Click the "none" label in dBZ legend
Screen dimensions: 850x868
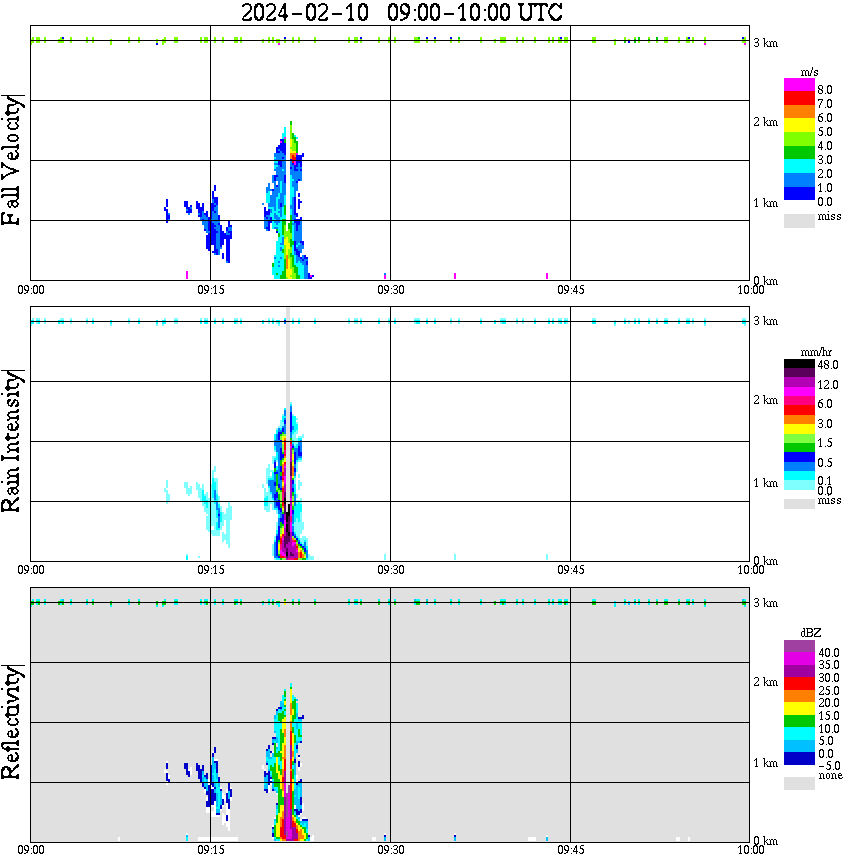pyautogui.click(x=830, y=776)
